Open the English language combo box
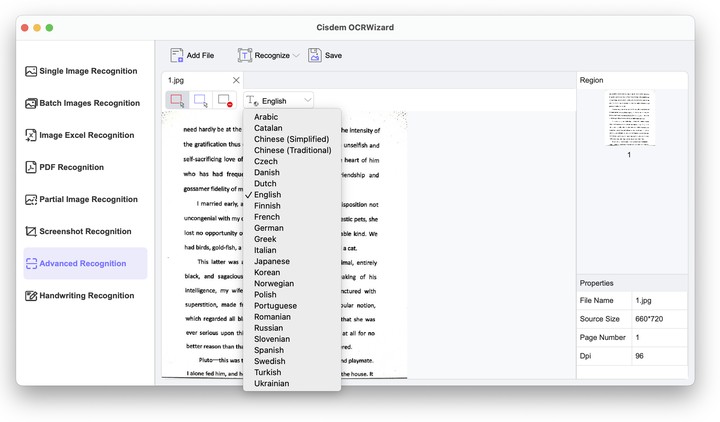 (279, 100)
